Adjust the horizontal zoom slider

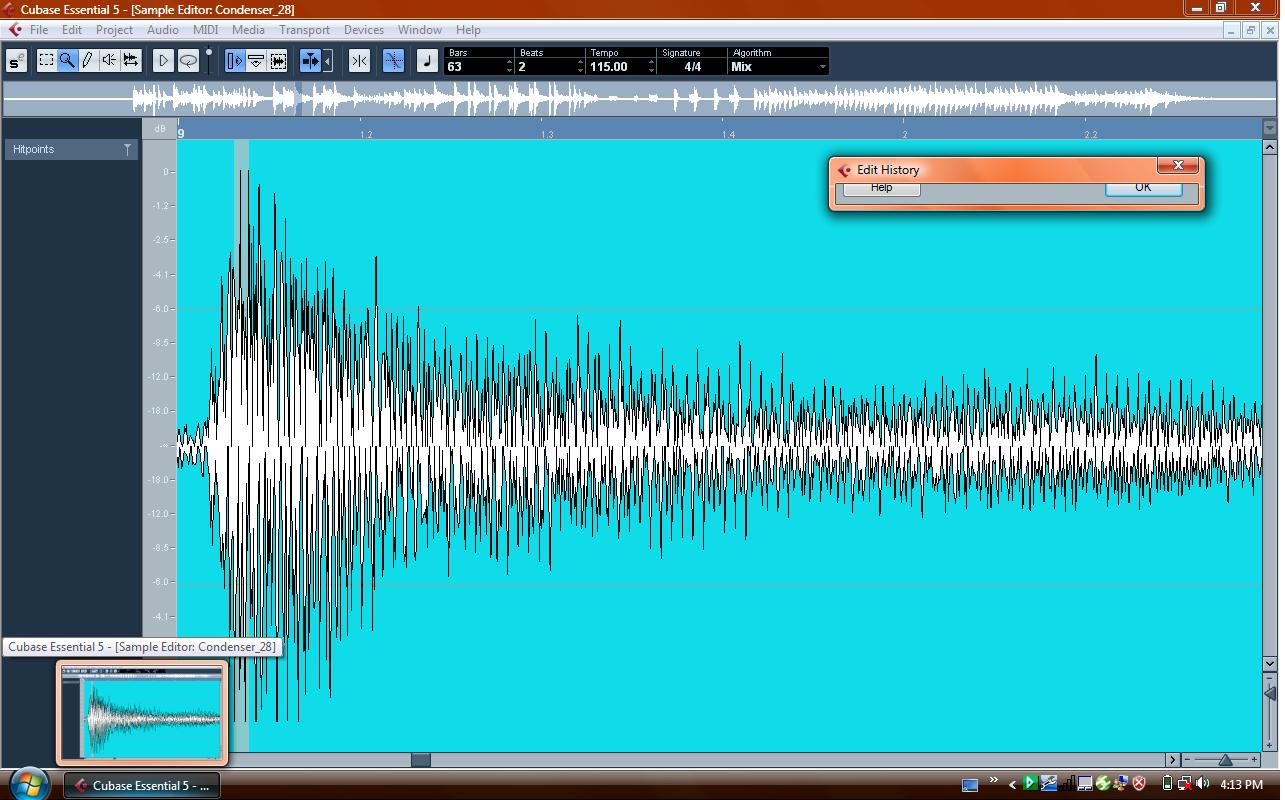pyautogui.click(x=1225, y=760)
